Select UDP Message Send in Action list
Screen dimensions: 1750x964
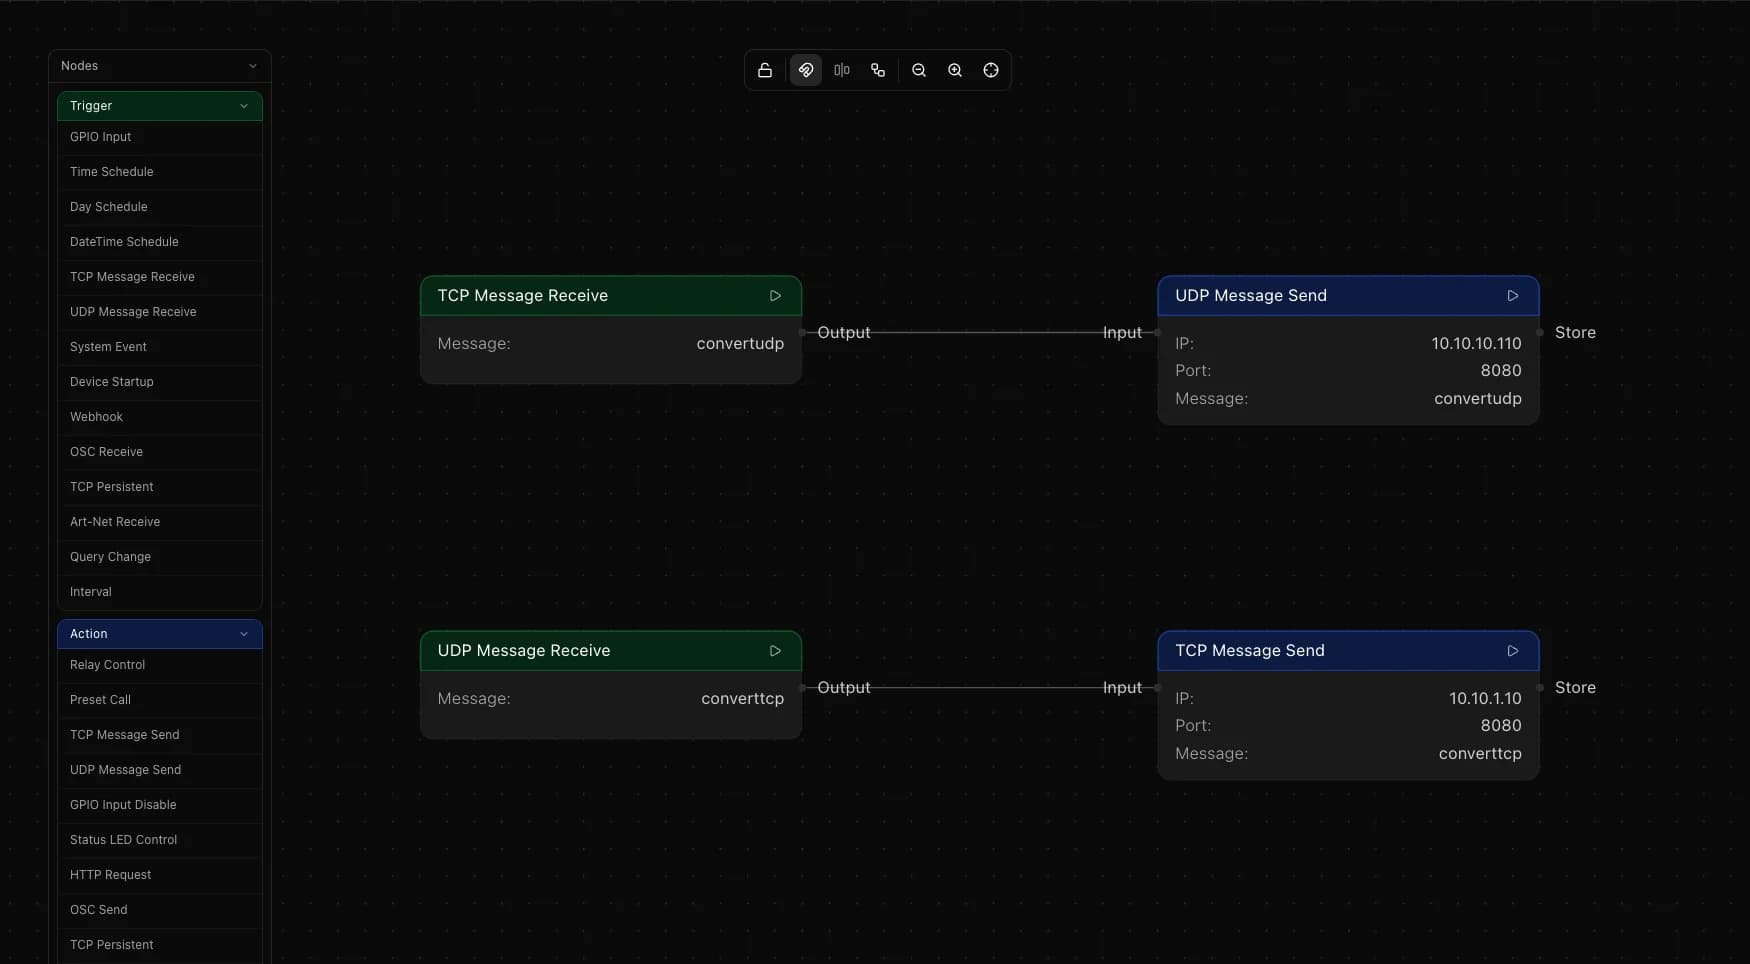coord(160,770)
